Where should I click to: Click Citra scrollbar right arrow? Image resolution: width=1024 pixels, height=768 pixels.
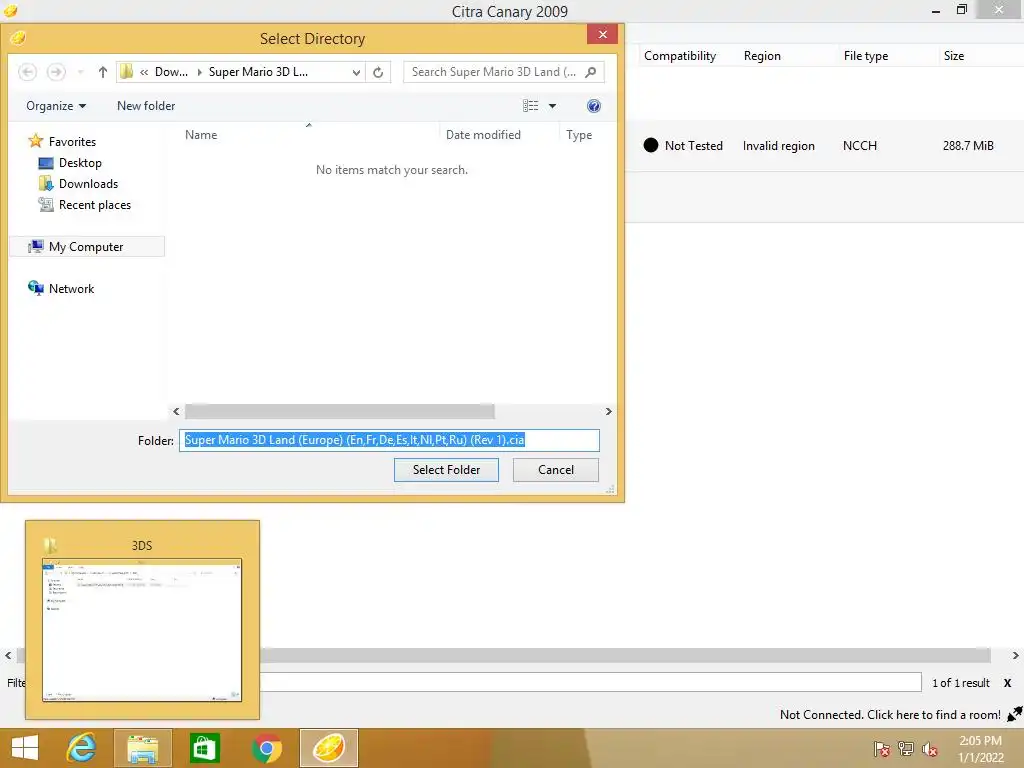pyautogui.click(x=1016, y=655)
